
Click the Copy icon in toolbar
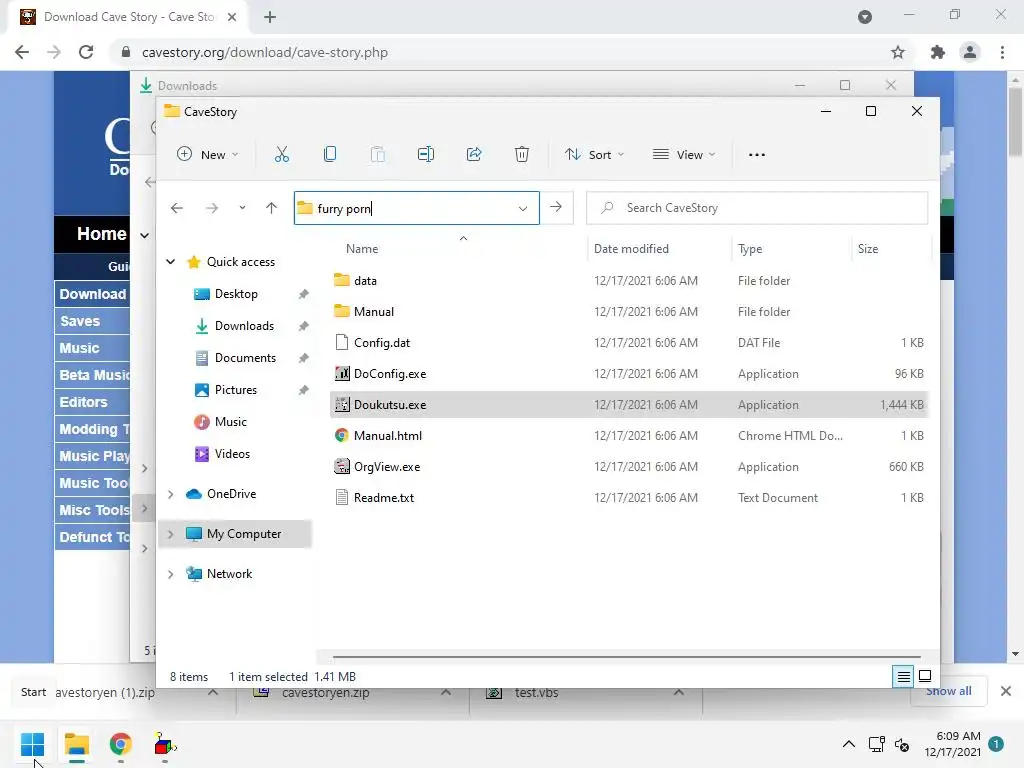[x=330, y=155]
